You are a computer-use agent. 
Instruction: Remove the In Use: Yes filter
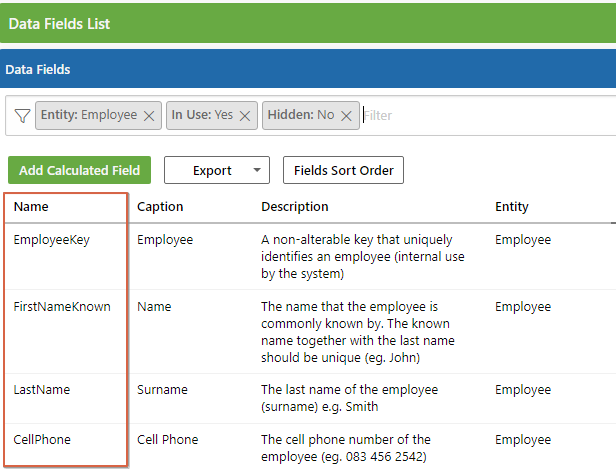(245, 116)
